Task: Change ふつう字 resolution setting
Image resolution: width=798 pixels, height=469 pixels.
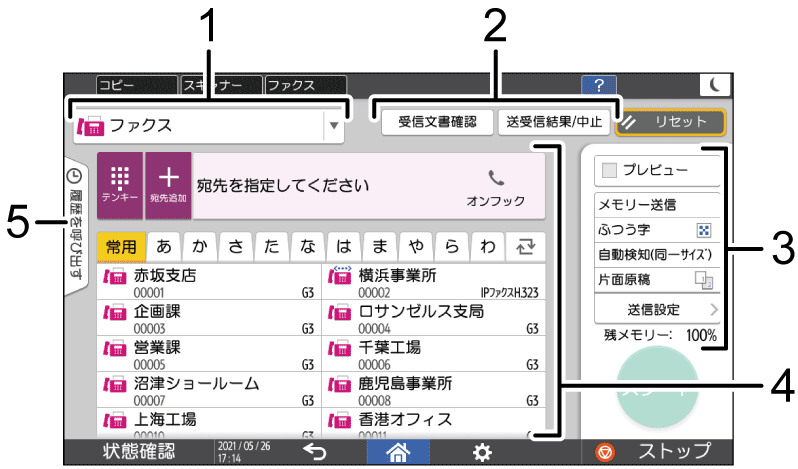Action: click(x=657, y=230)
